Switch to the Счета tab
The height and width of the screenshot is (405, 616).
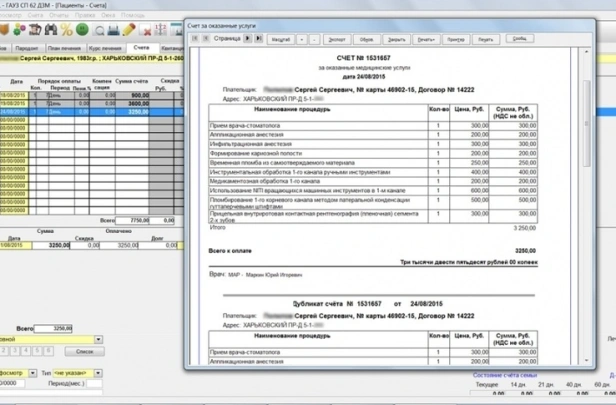click(140, 47)
